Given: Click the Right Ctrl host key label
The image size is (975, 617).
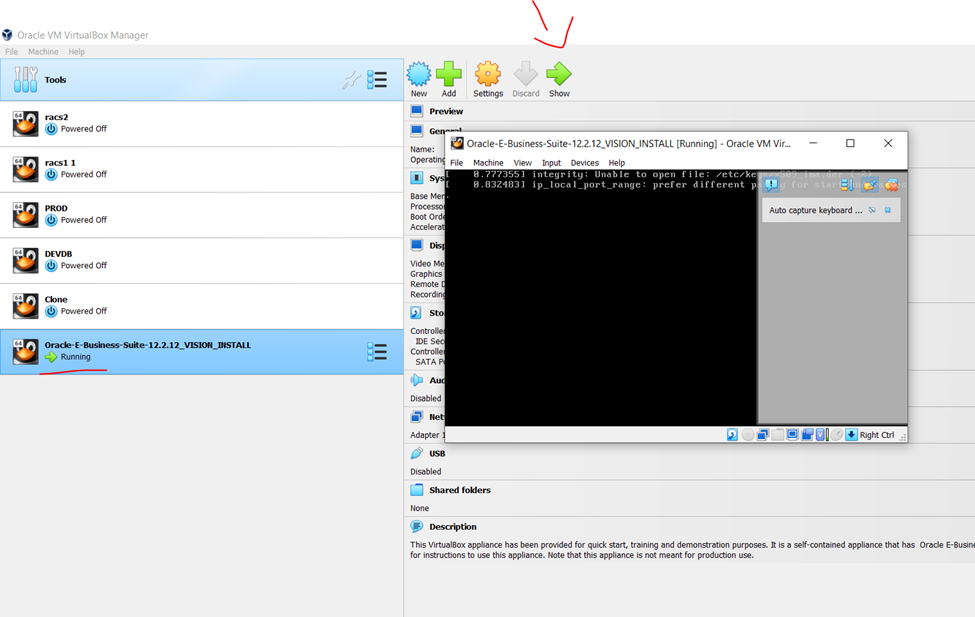Looking at the screenshot, I should coord(877,435).
